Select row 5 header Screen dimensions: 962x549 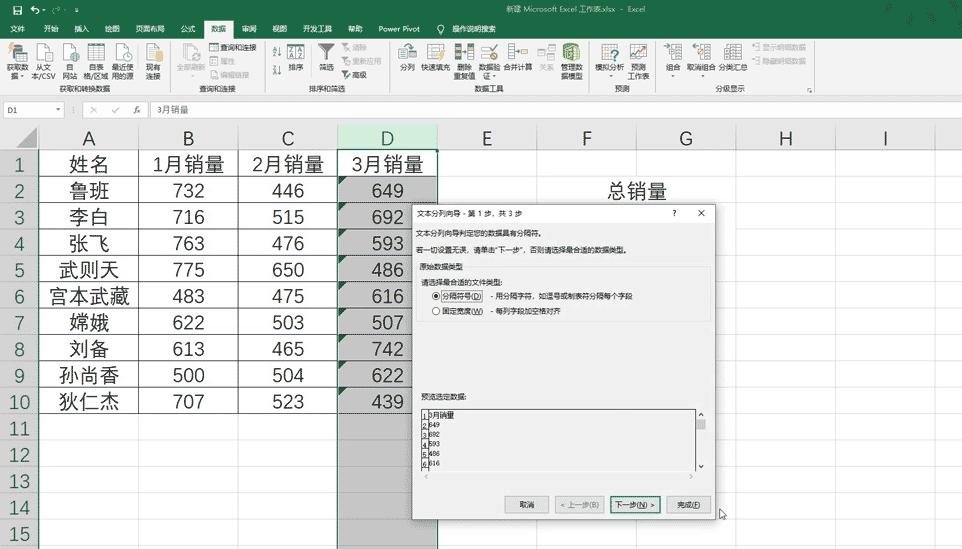coord(19,270)
